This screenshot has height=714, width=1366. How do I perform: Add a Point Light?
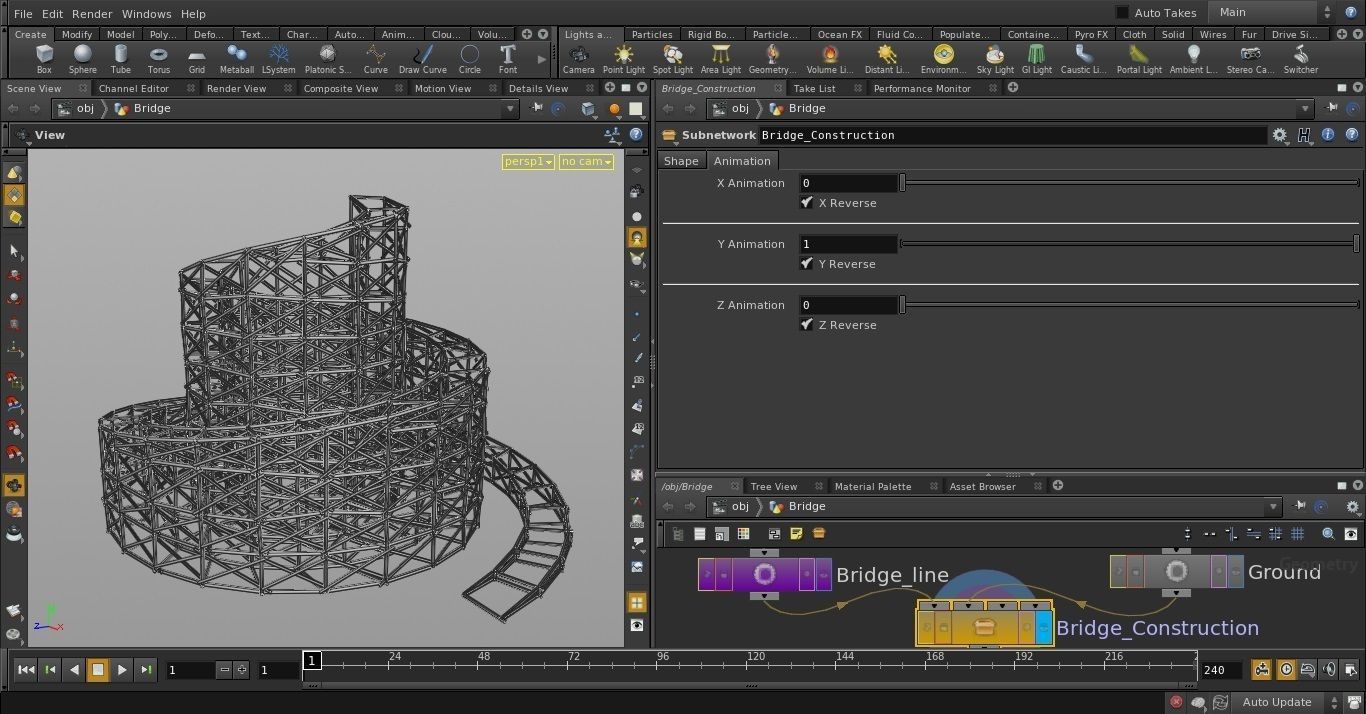[624, 59]
